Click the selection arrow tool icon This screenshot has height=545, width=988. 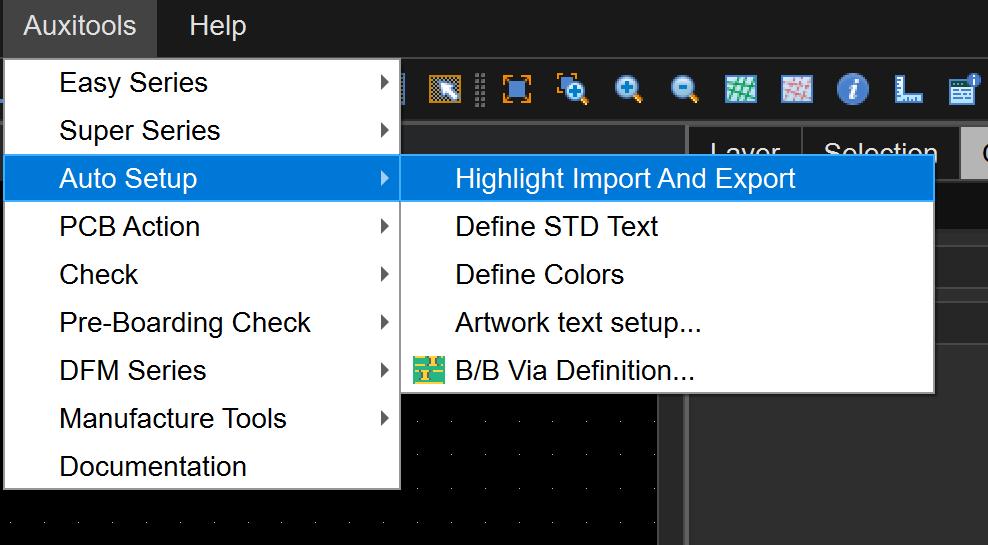444,90
